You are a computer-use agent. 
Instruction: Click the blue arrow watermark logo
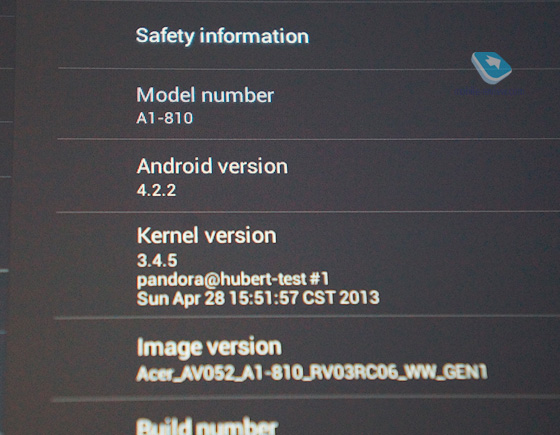tap(491, 68)
